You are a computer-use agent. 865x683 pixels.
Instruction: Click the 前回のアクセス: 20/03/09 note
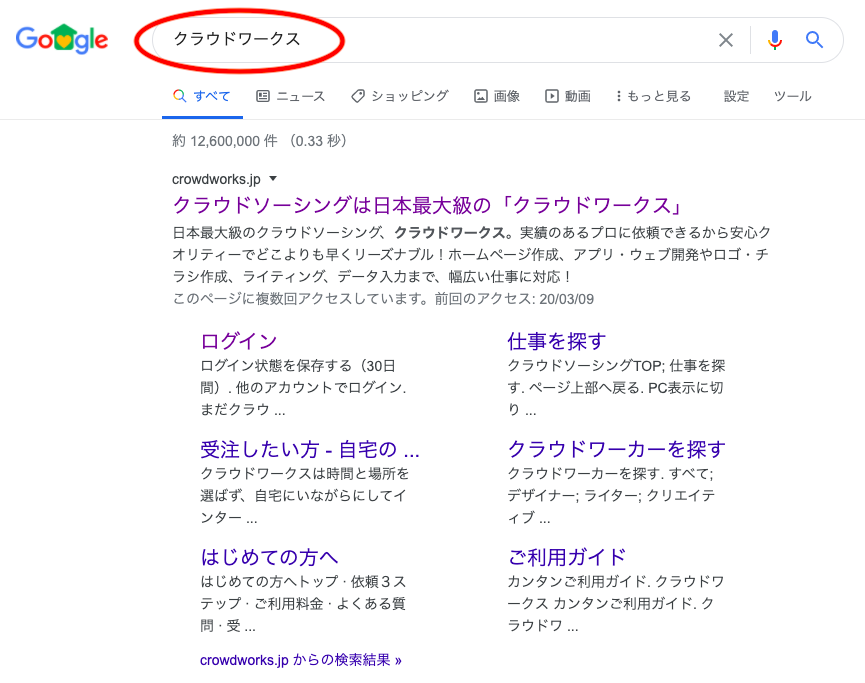514,299
